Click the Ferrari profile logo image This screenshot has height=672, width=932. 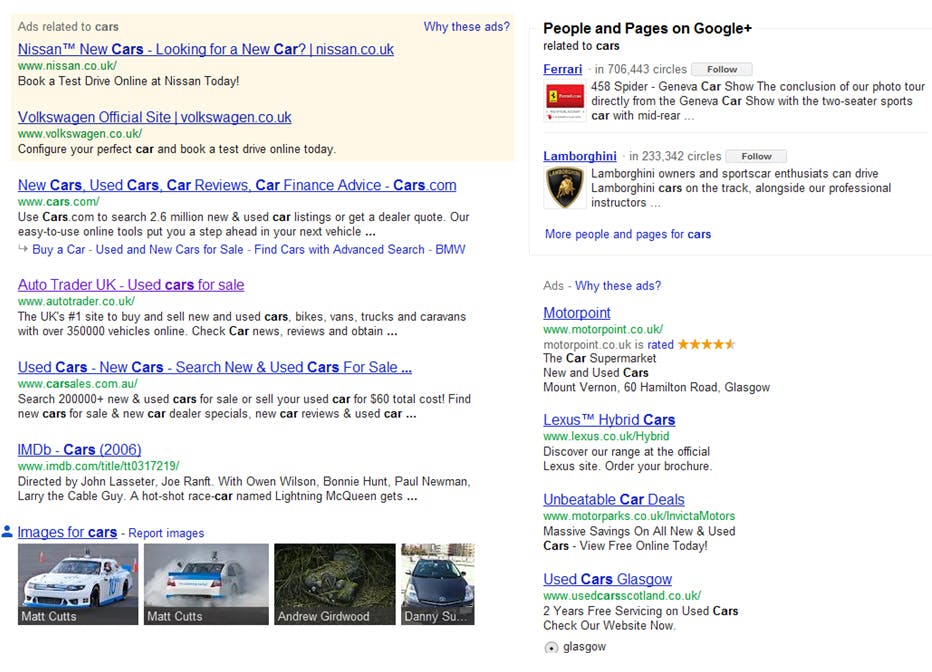pyautogui.click(x=565, y=102)
